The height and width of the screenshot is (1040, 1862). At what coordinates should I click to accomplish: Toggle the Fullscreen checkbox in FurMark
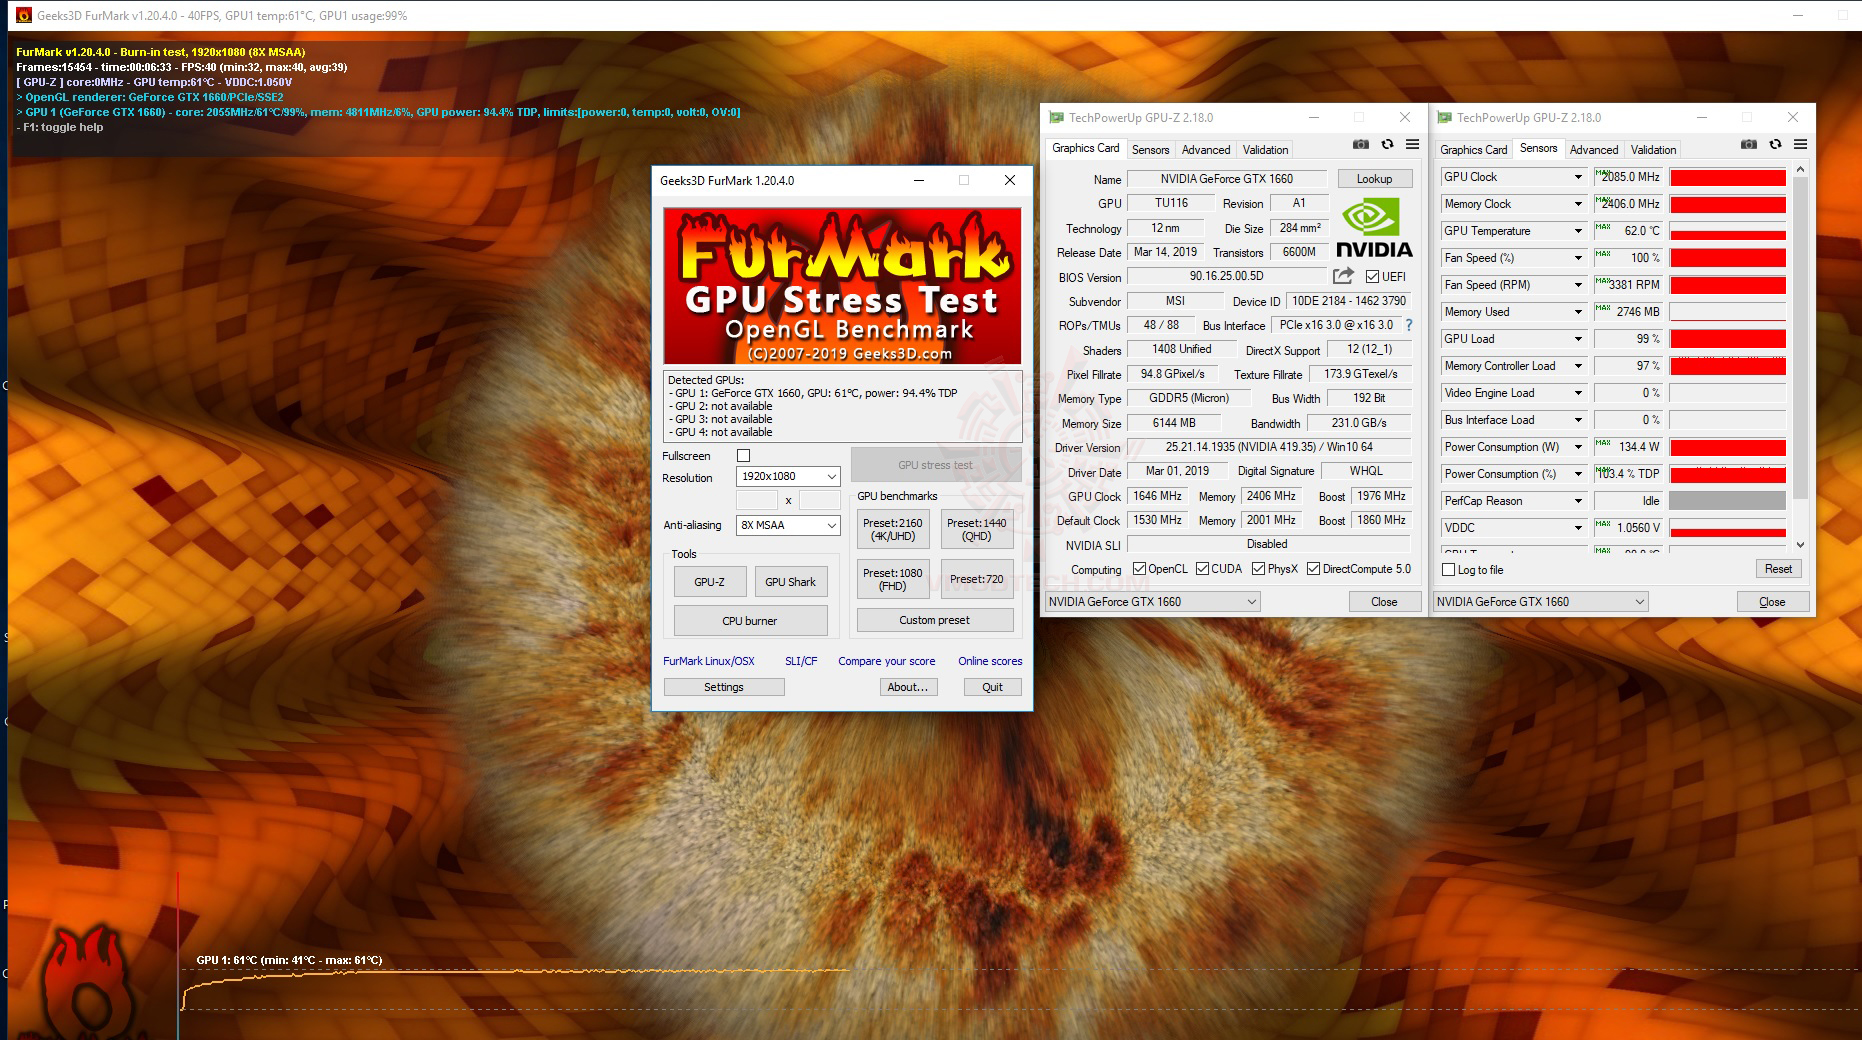pyautogui.click(x=743, y=456)
